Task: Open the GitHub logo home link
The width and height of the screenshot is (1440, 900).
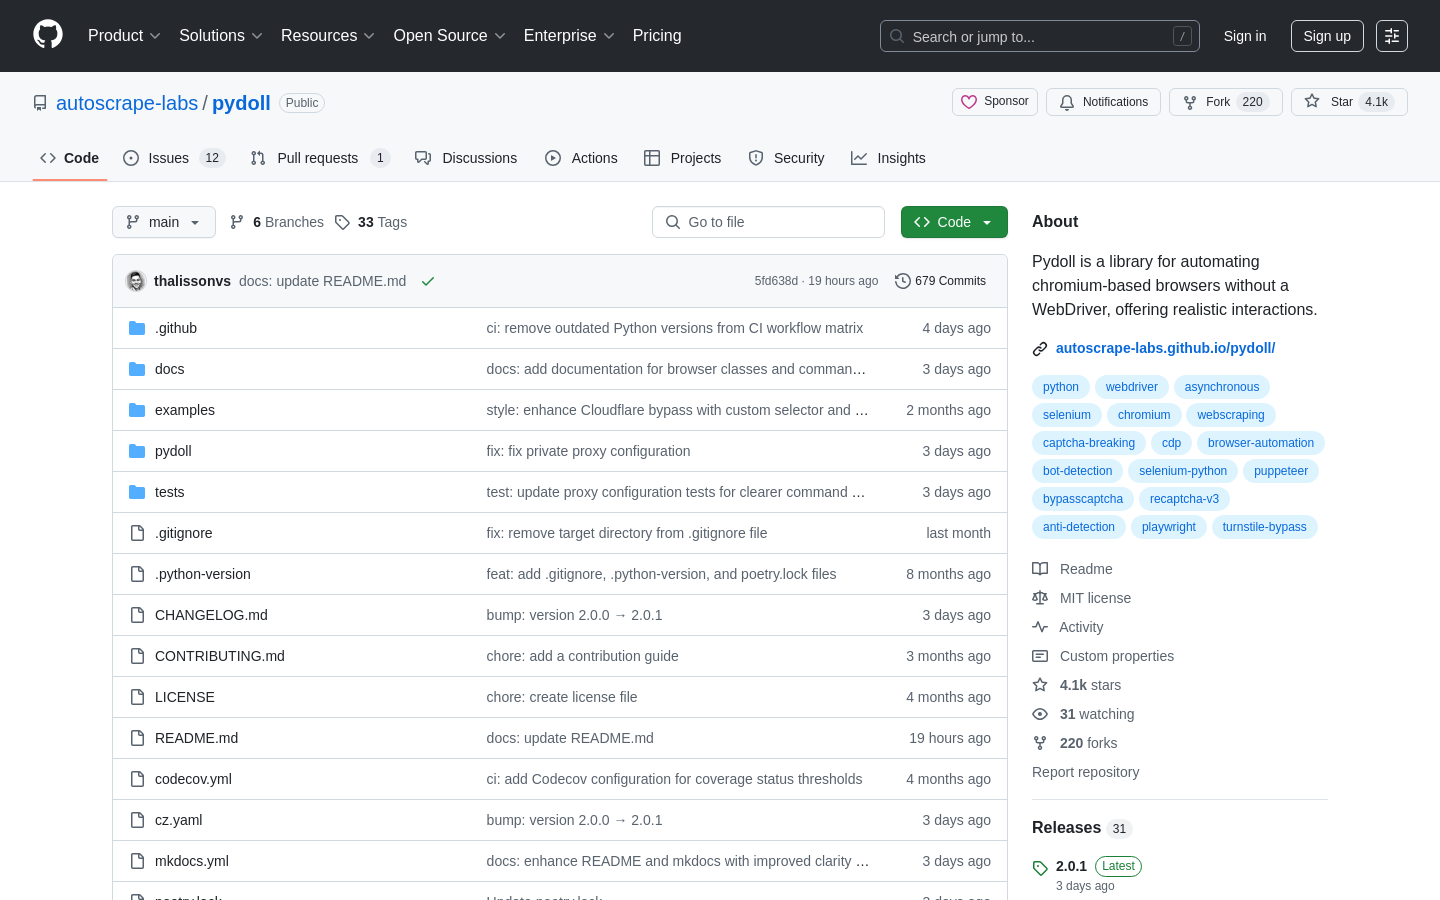Action: 48,35
